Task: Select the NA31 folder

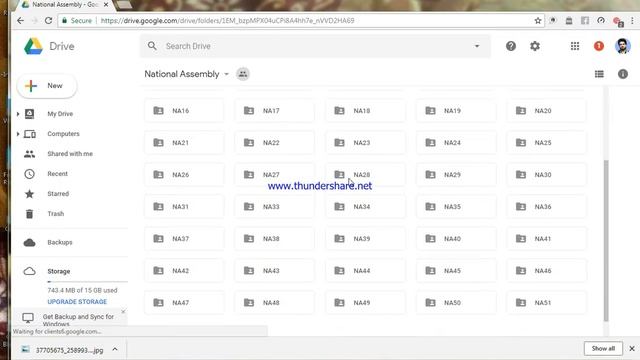Action: [x=184, y=207]
